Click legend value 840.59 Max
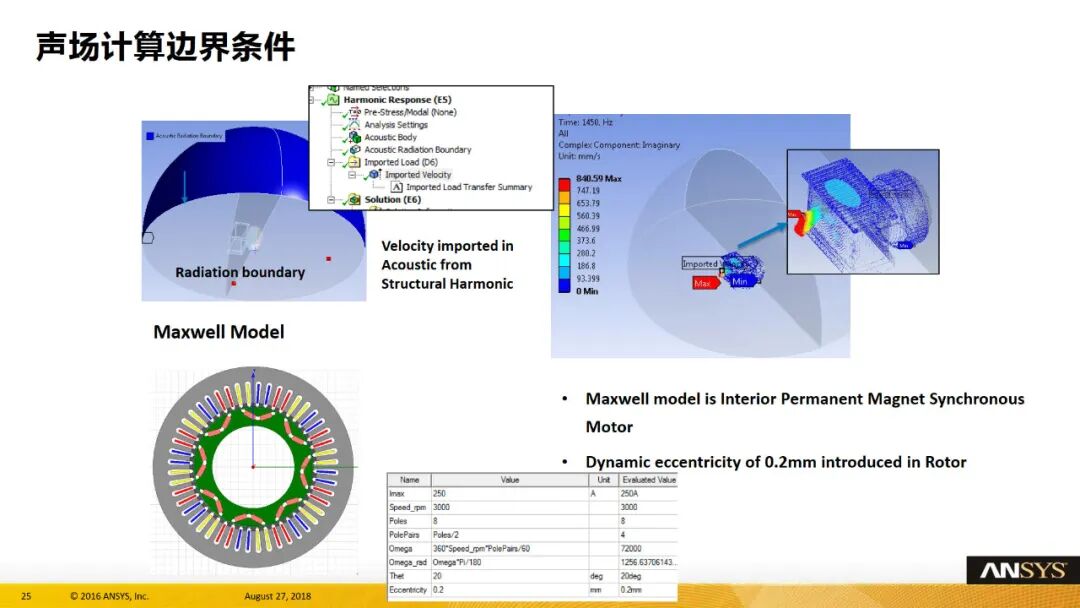1080x608 pixels. (599, 178)
